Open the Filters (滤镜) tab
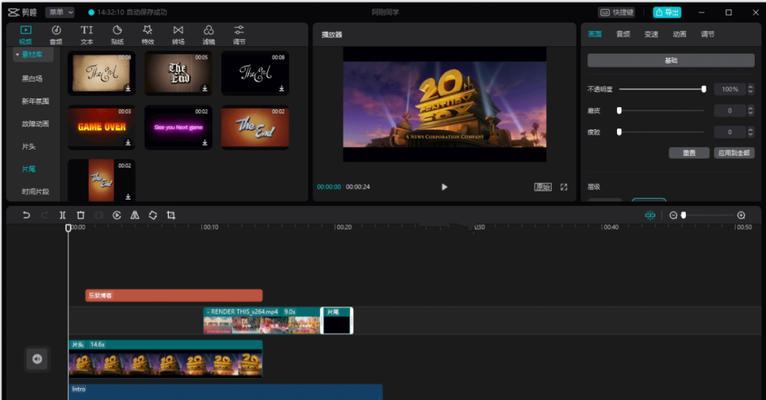The width and height of the screenshot is (766, 400). [x=209, y=35]
